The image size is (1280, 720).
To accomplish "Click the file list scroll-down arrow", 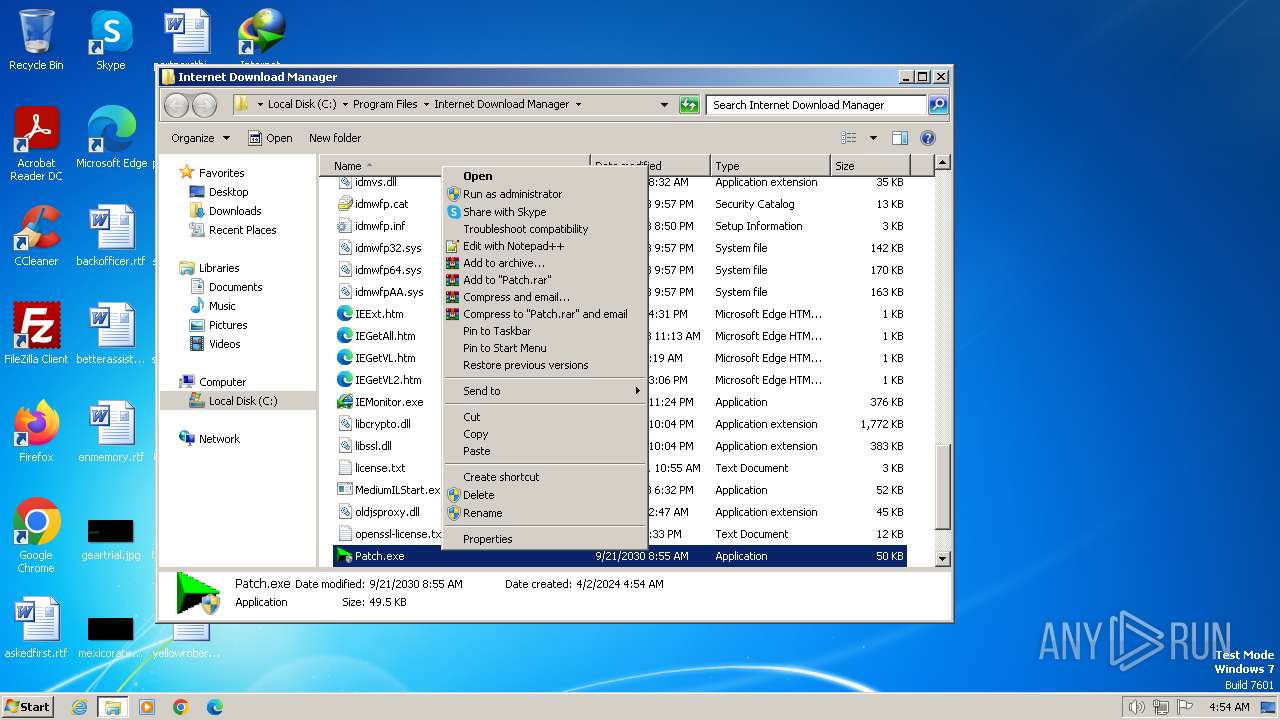I will coord(942,559).
